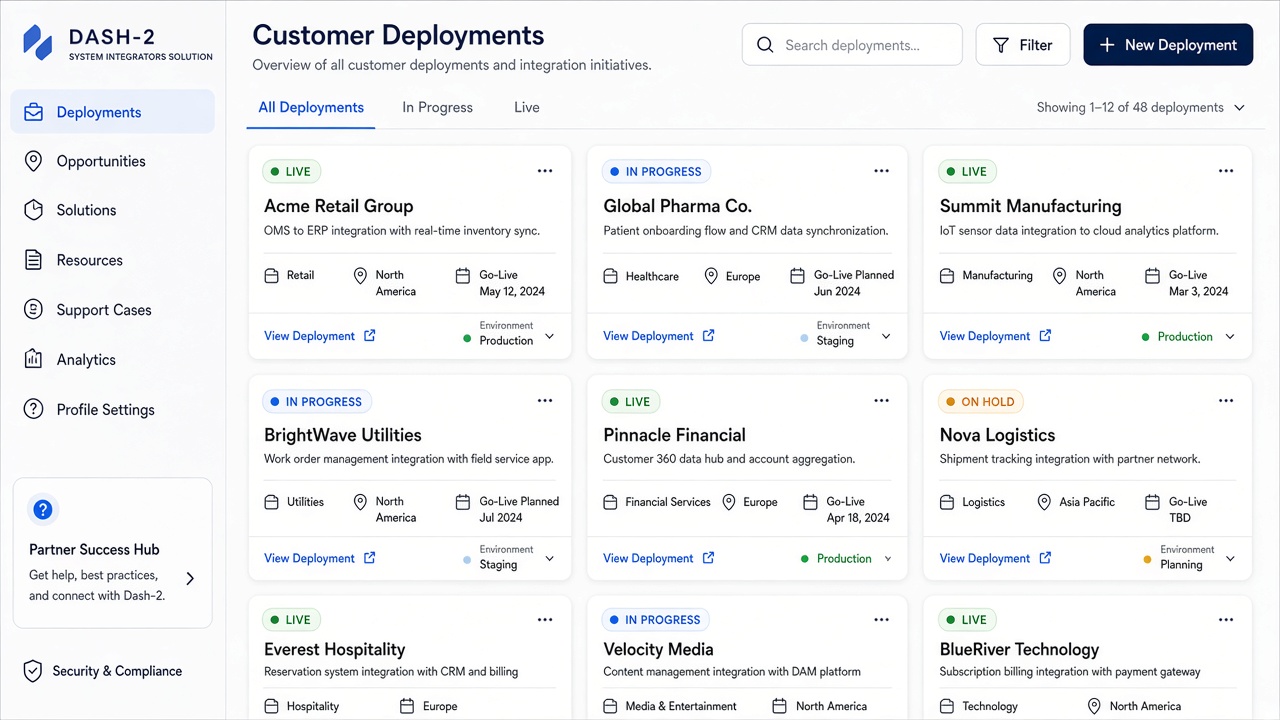Open Nova Logistics three-dot menu

tap(1226, 401)
